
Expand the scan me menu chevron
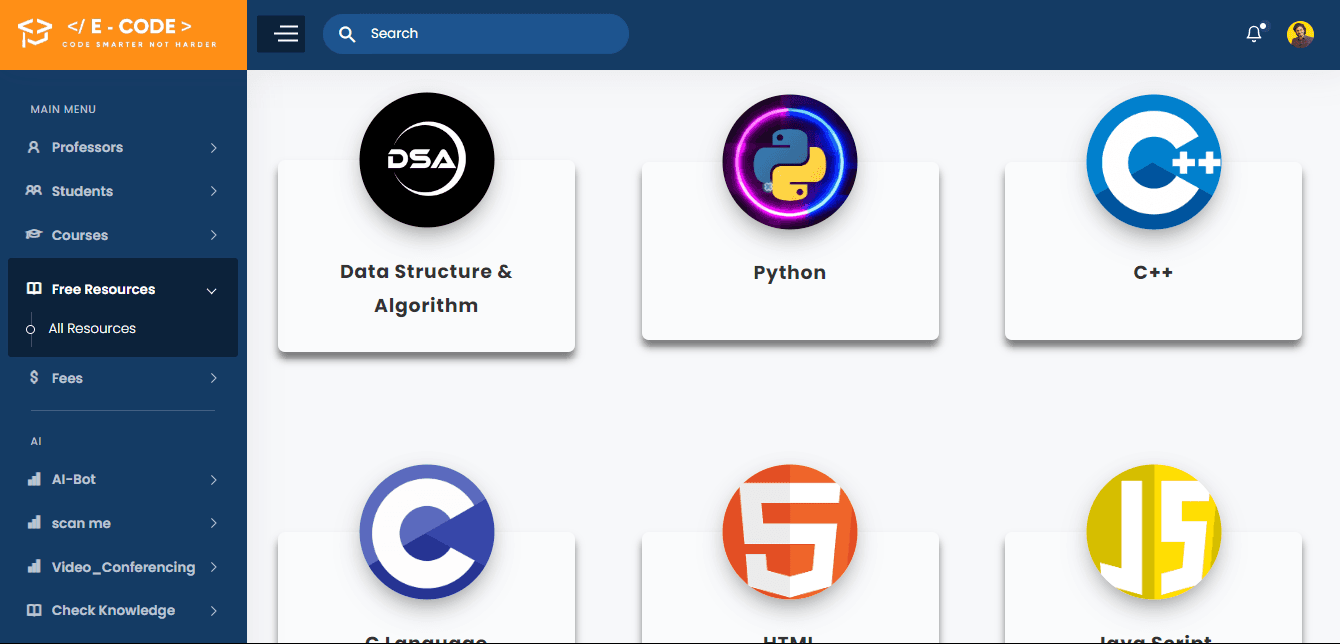pyautogui.click(x=213, y=523)
